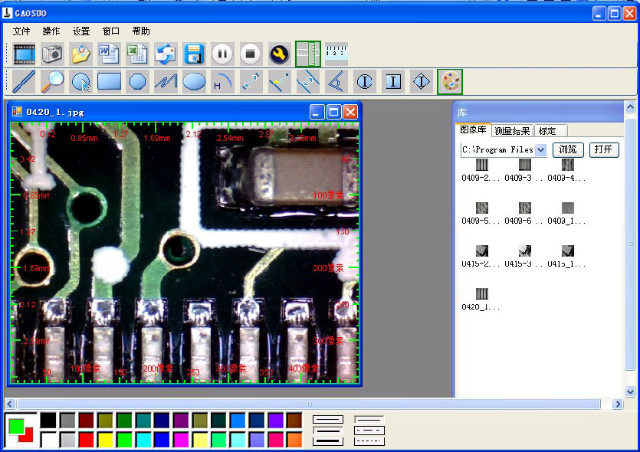
Task: Select the ellipse measurement tool
Action: tap(194, 82)
